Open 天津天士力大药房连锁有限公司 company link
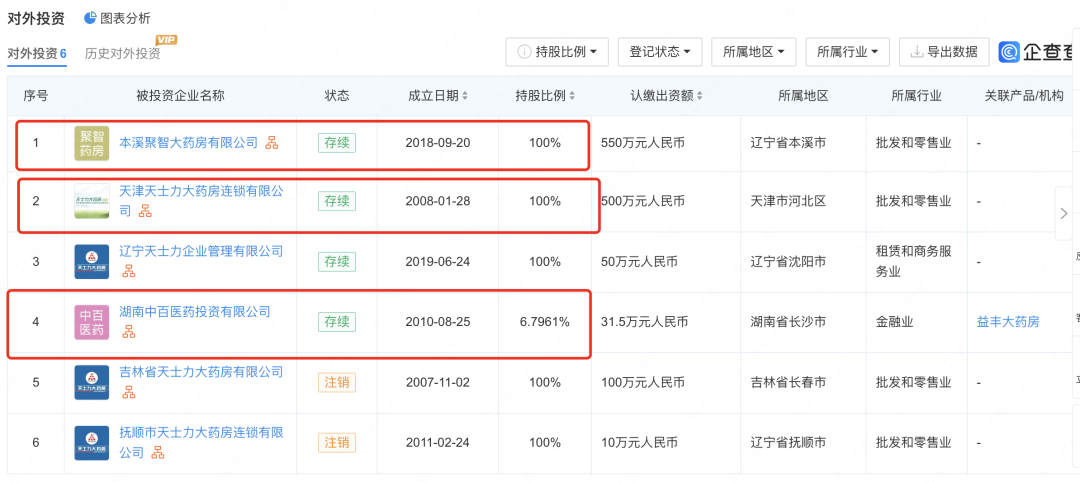The image size is (1080, 482). click(x=201, y=200)
